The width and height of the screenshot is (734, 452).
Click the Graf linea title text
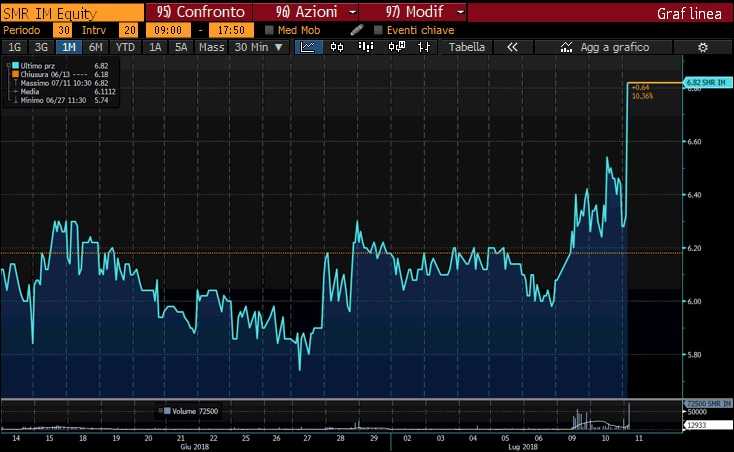click(x=689, y=14)
